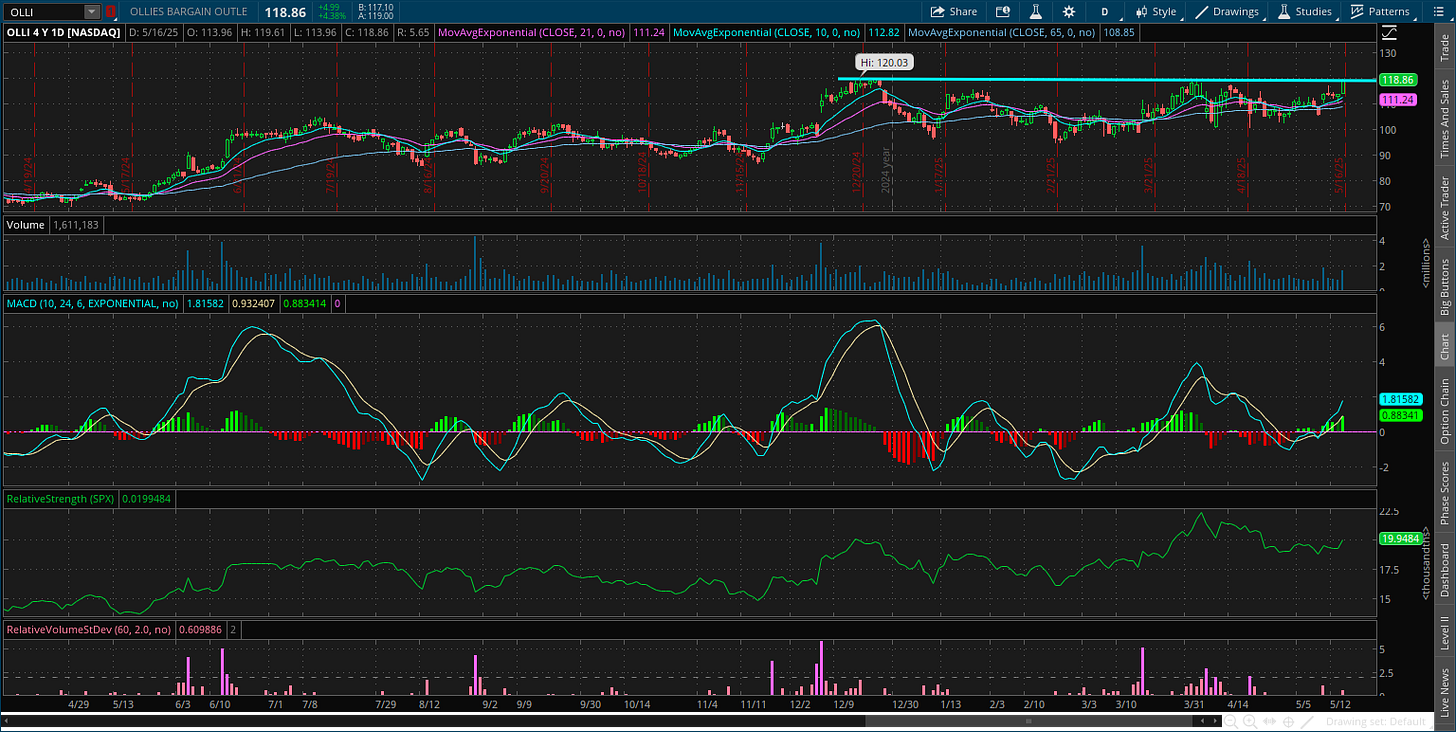Click the Share button label
1456x732 pixels.
click(x=963, y=12)
